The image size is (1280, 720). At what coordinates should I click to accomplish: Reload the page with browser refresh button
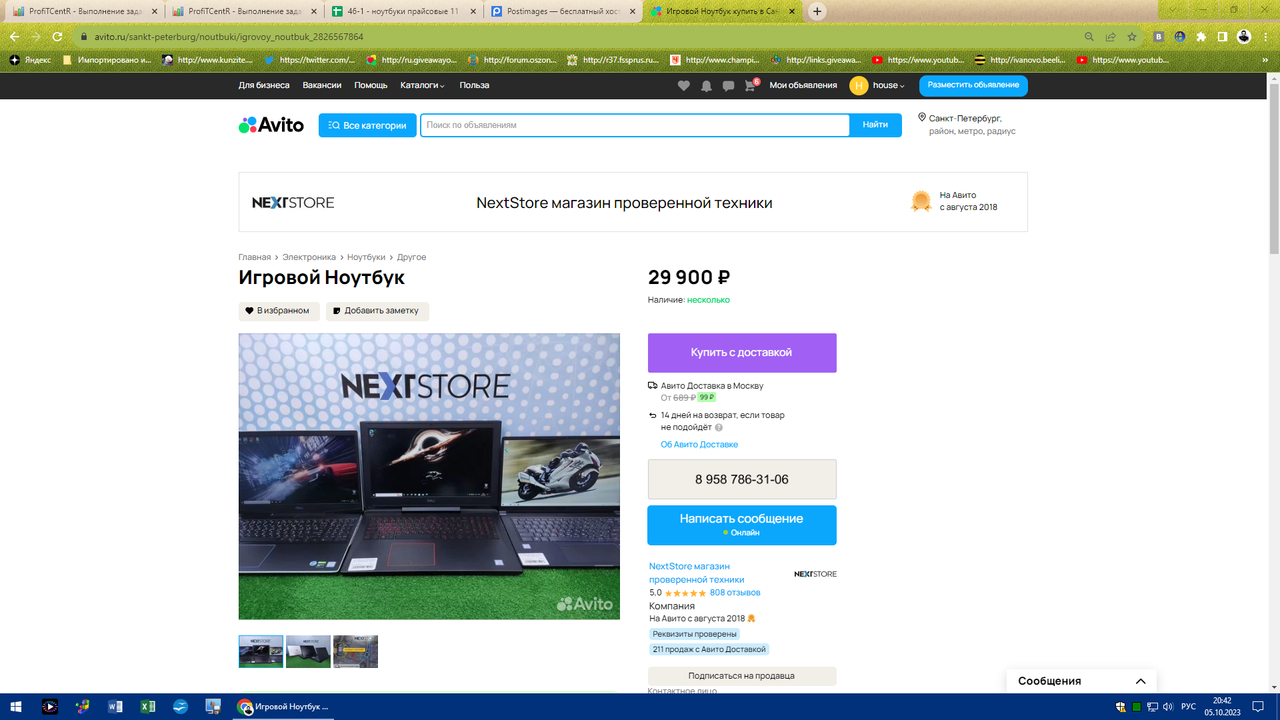click(x=58, y=37)
